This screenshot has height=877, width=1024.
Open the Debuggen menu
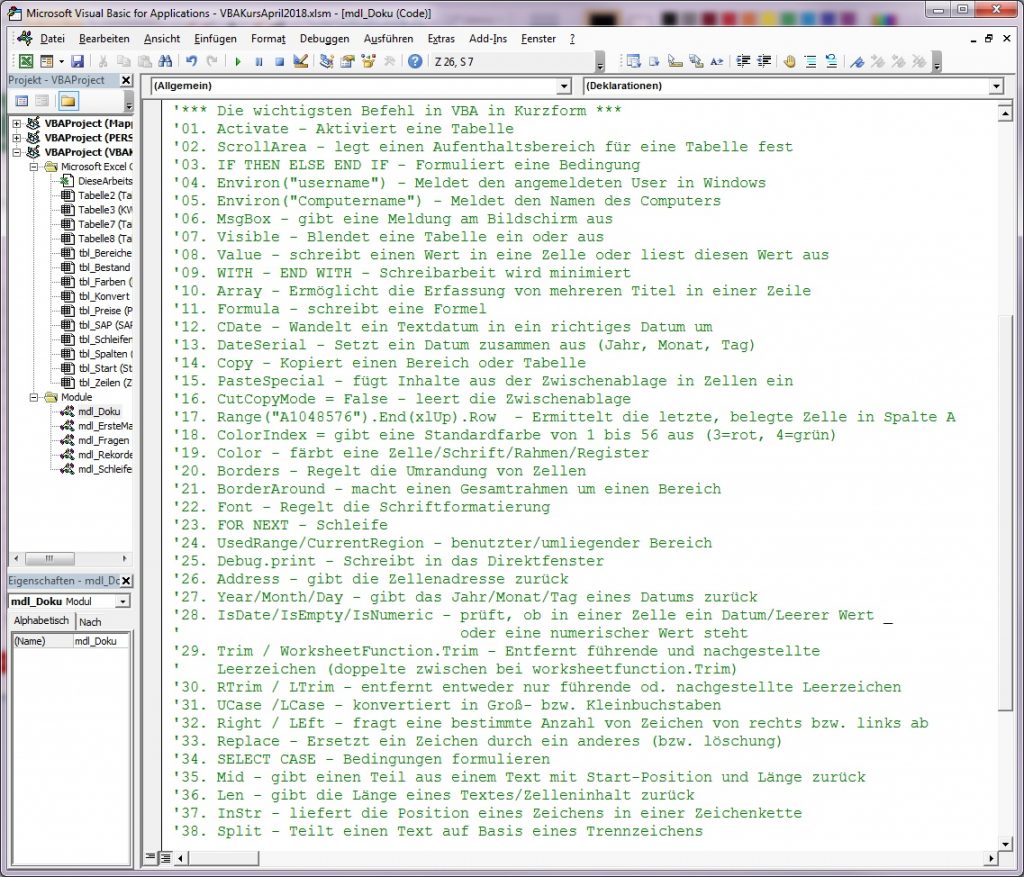coord(323,39)
